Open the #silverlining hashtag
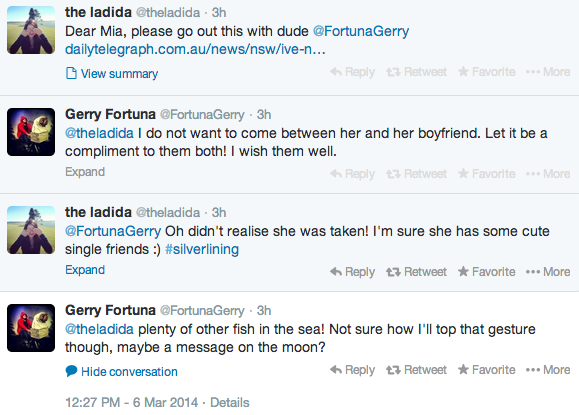Image resolution: width=579 pixels, height=415 pixels. tap(202, 250)
